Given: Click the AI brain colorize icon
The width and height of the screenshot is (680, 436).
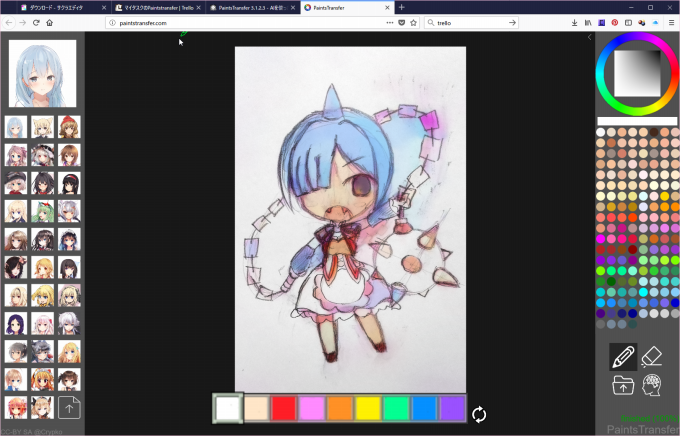Looking at the screenshot, I should tap(651, 385).
